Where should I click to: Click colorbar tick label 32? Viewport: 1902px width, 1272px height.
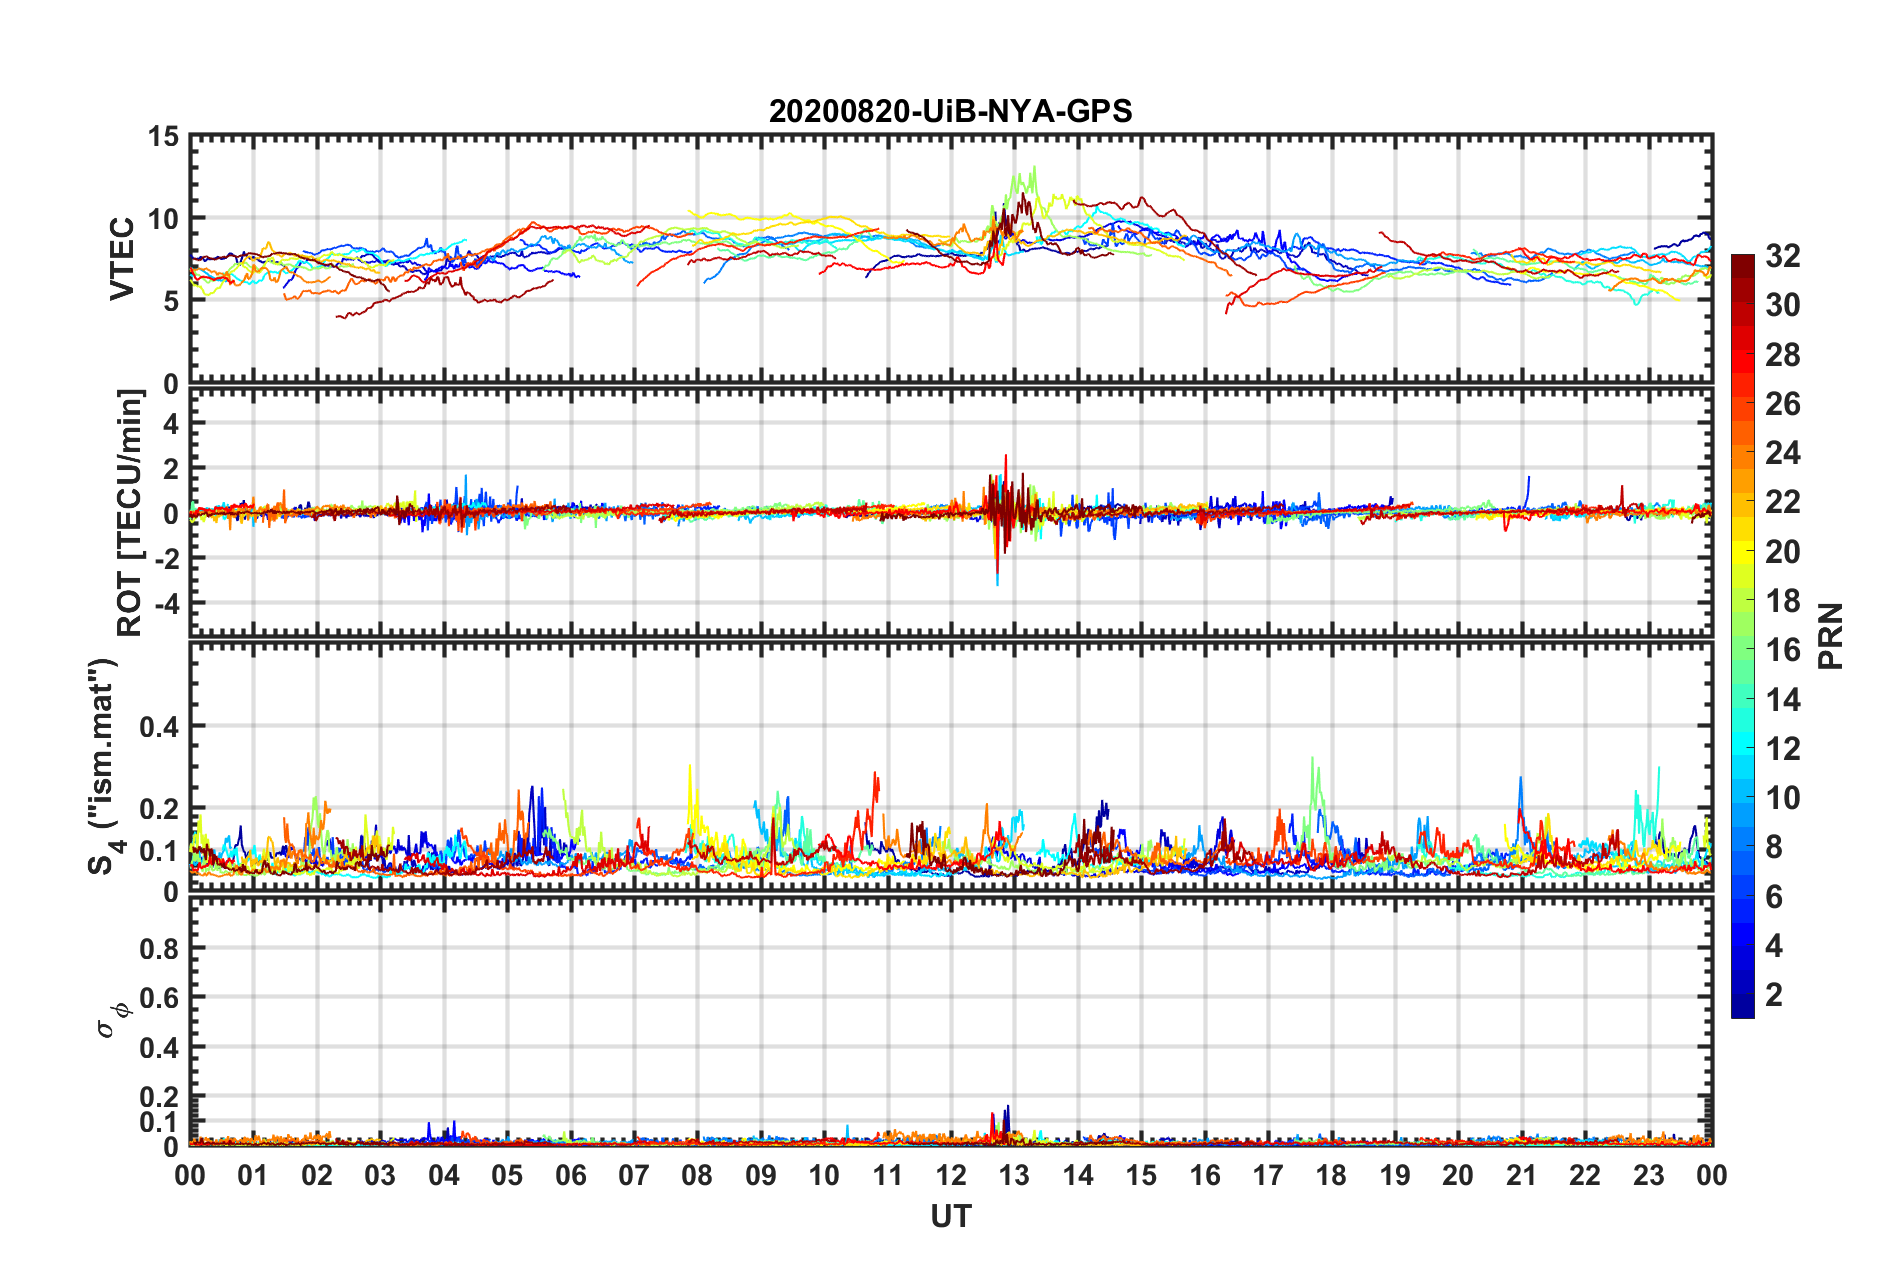pos(1783,256)
